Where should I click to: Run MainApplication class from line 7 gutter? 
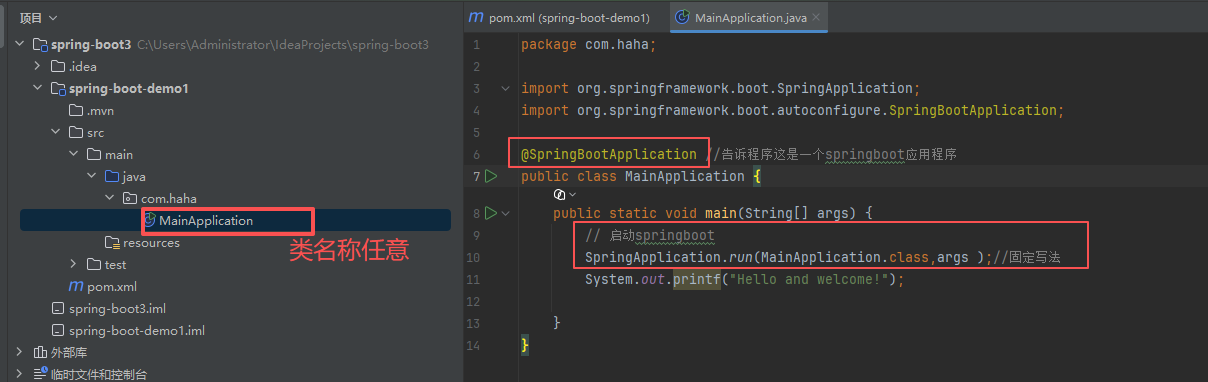tap(490, 176)
